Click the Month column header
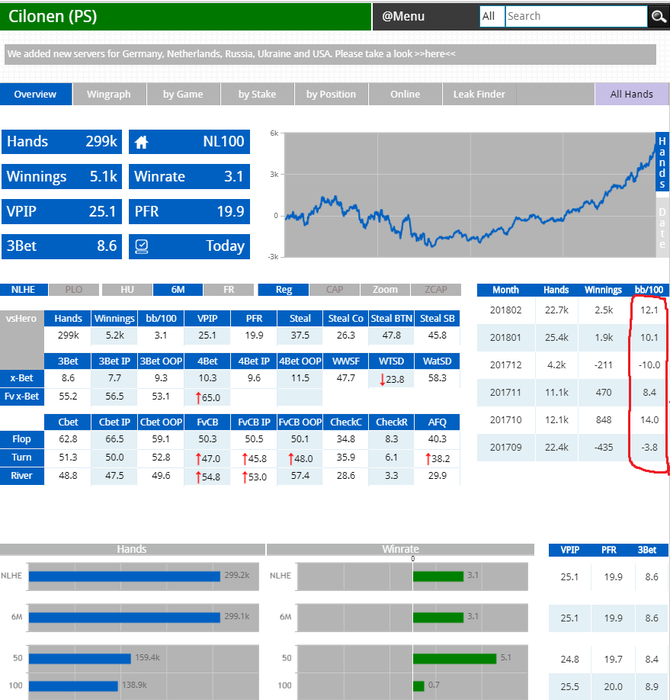Image resolution: width=670 pixels, height=700 pixels. (506, 290)
